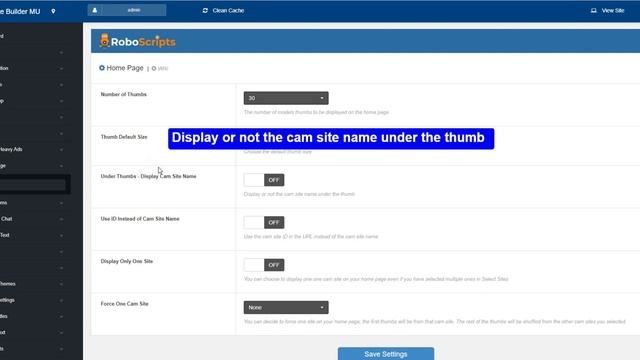
Task: Click the View Site monitor icon
Action: pos(593,11)
